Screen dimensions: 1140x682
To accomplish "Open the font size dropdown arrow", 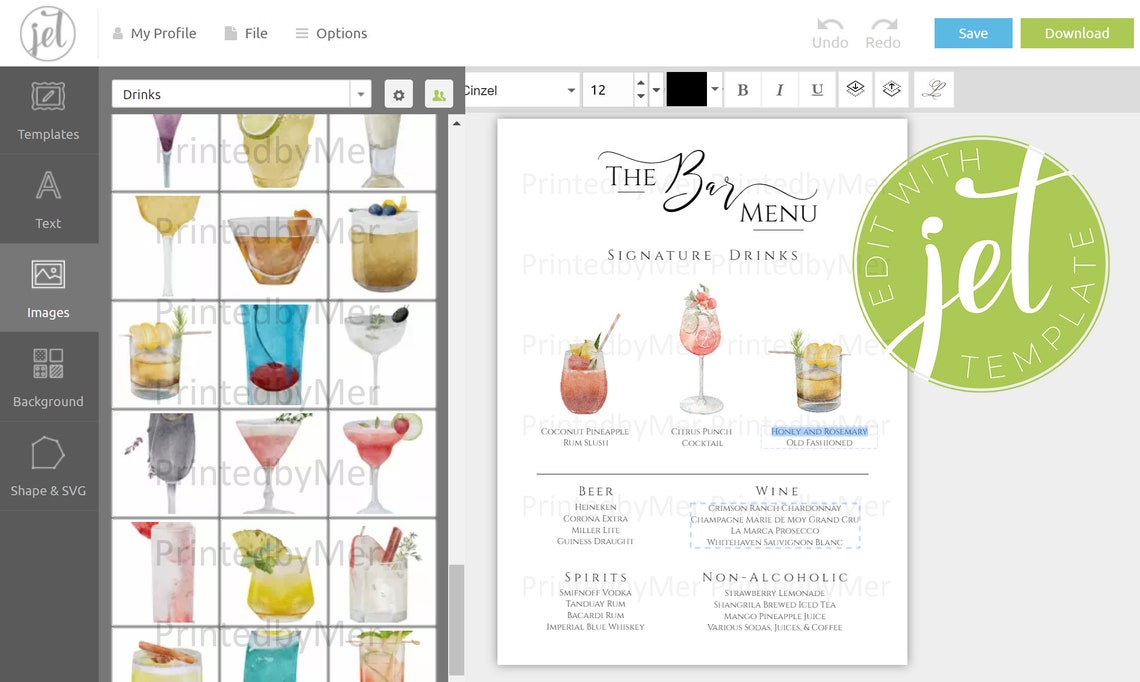I will tap(657, 89).
